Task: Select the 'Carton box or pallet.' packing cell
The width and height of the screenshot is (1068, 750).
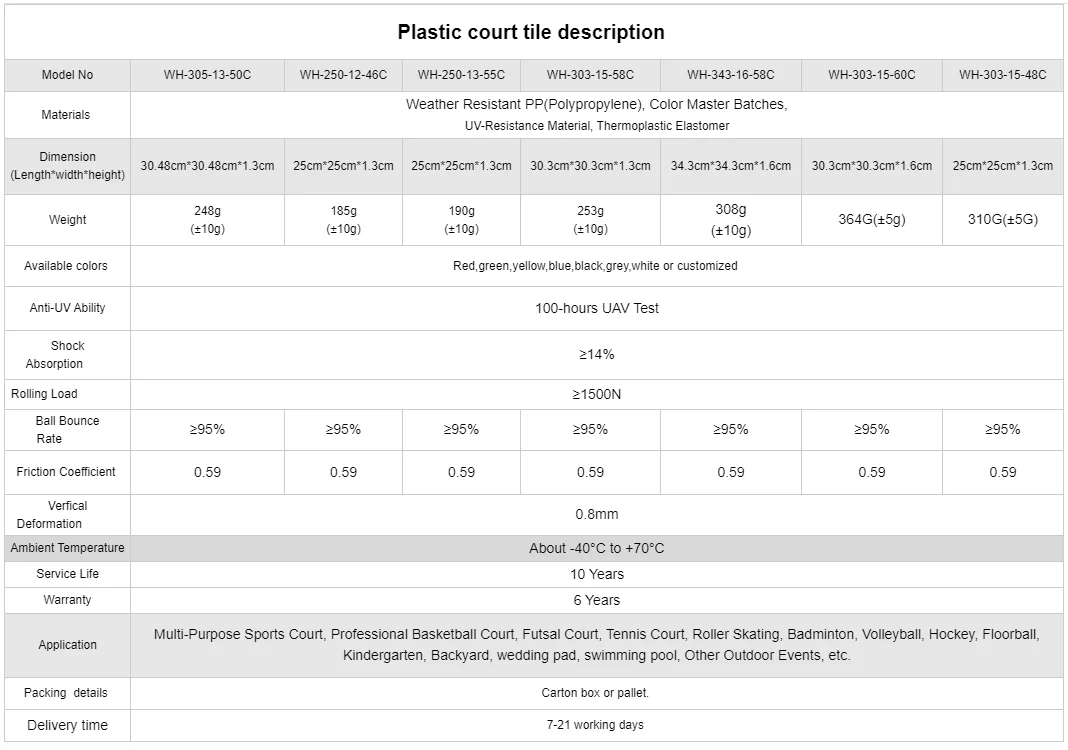Action: point(595,693)
